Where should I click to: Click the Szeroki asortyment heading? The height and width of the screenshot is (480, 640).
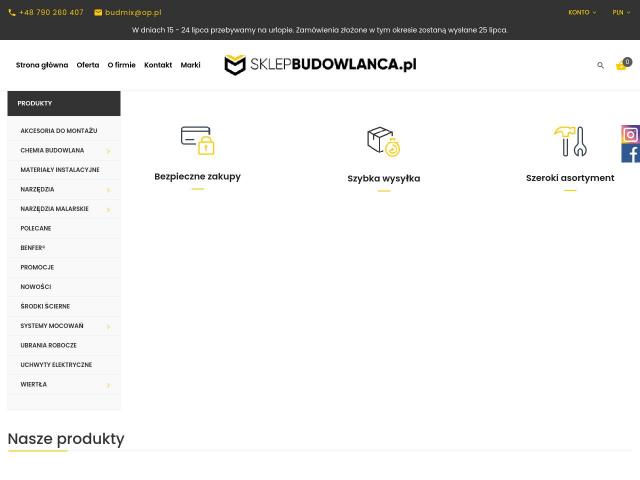tap(570, 178)
